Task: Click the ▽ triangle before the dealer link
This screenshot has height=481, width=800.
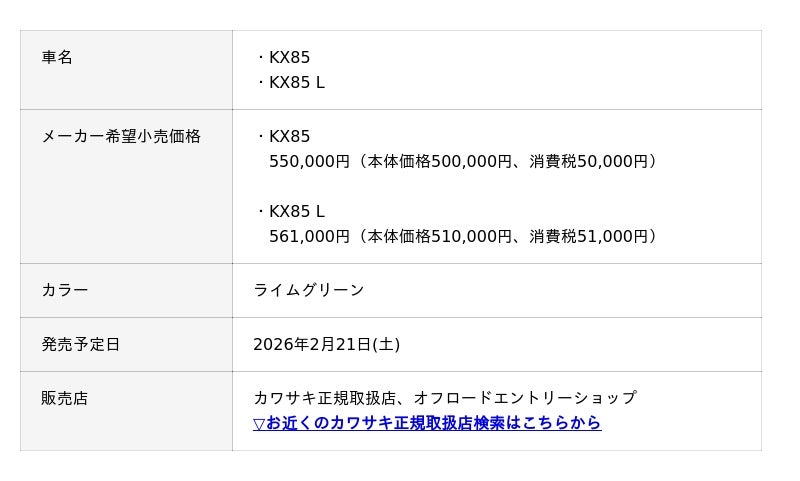Action: point(259,424)
